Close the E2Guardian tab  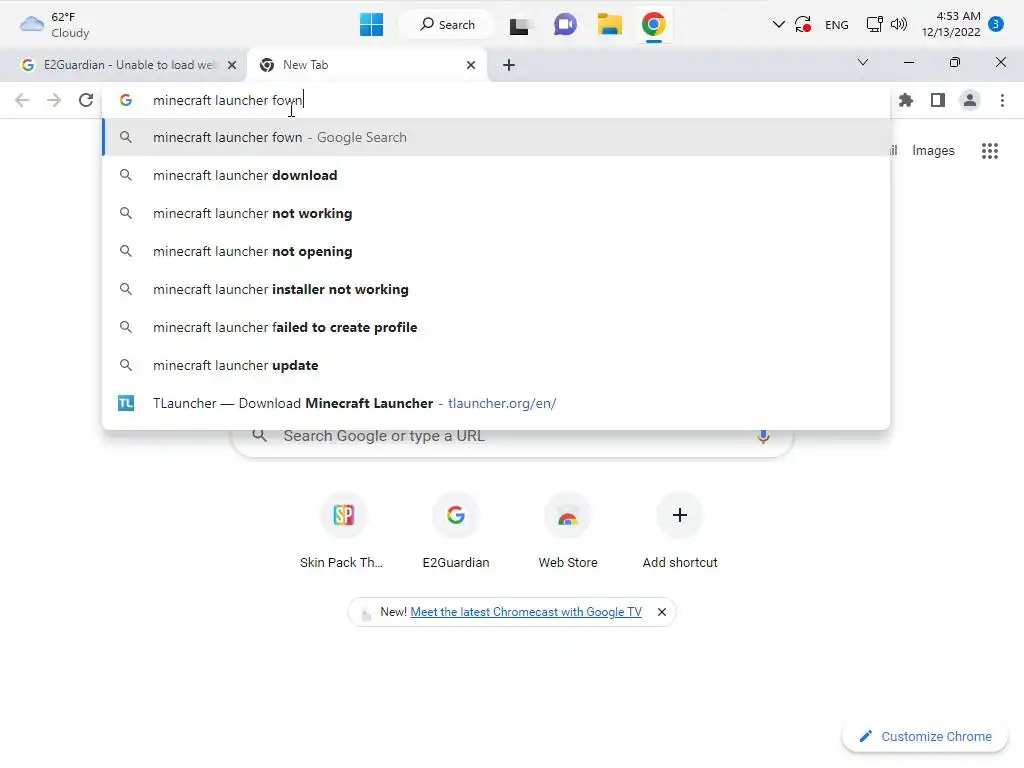coord(232,65)
